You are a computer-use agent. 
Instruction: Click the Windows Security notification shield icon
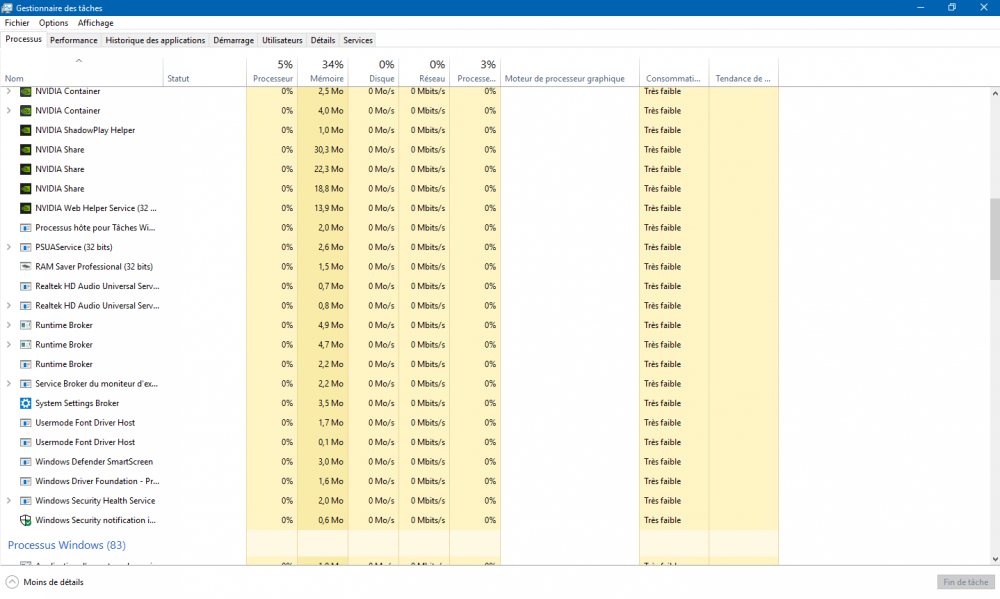[x=26, y=520]
